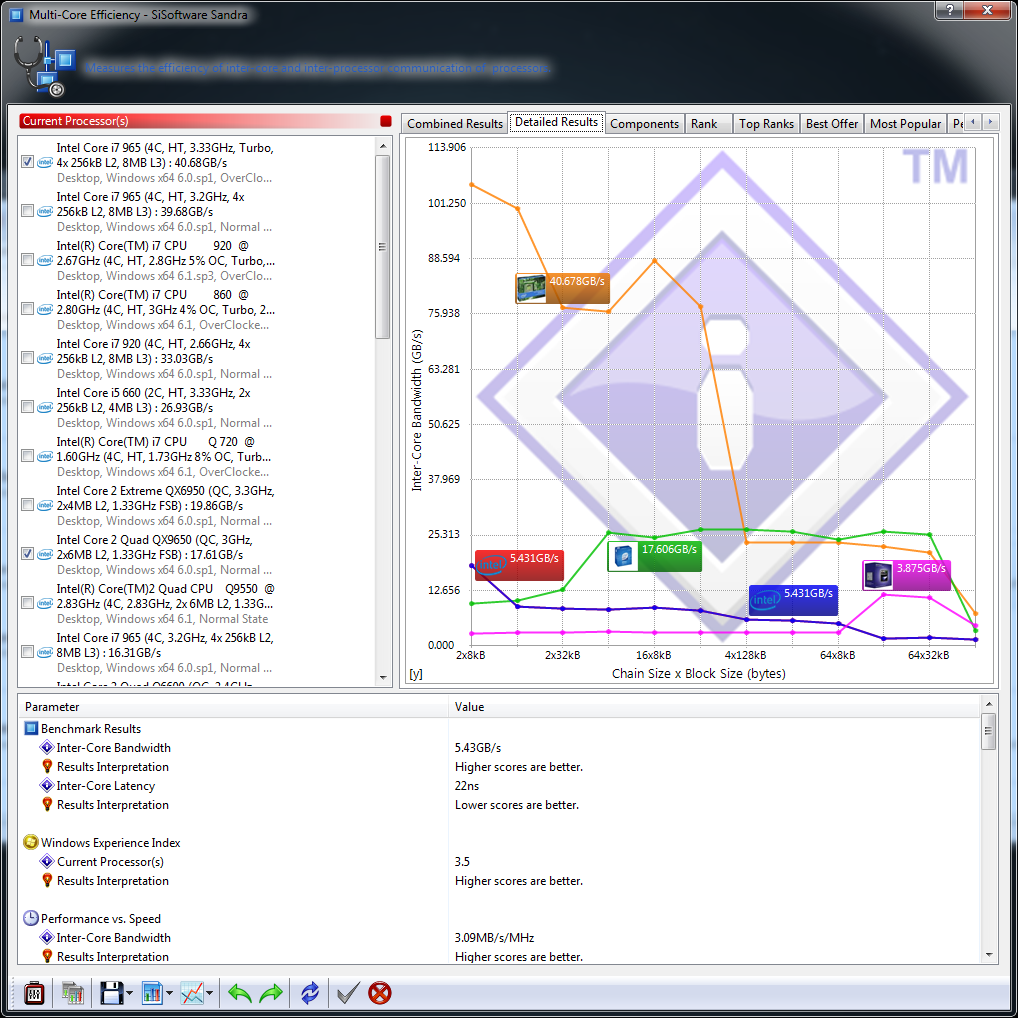Click the stethoscope module icon in header
This screenshot has width=1018, height=1018.
43,66
